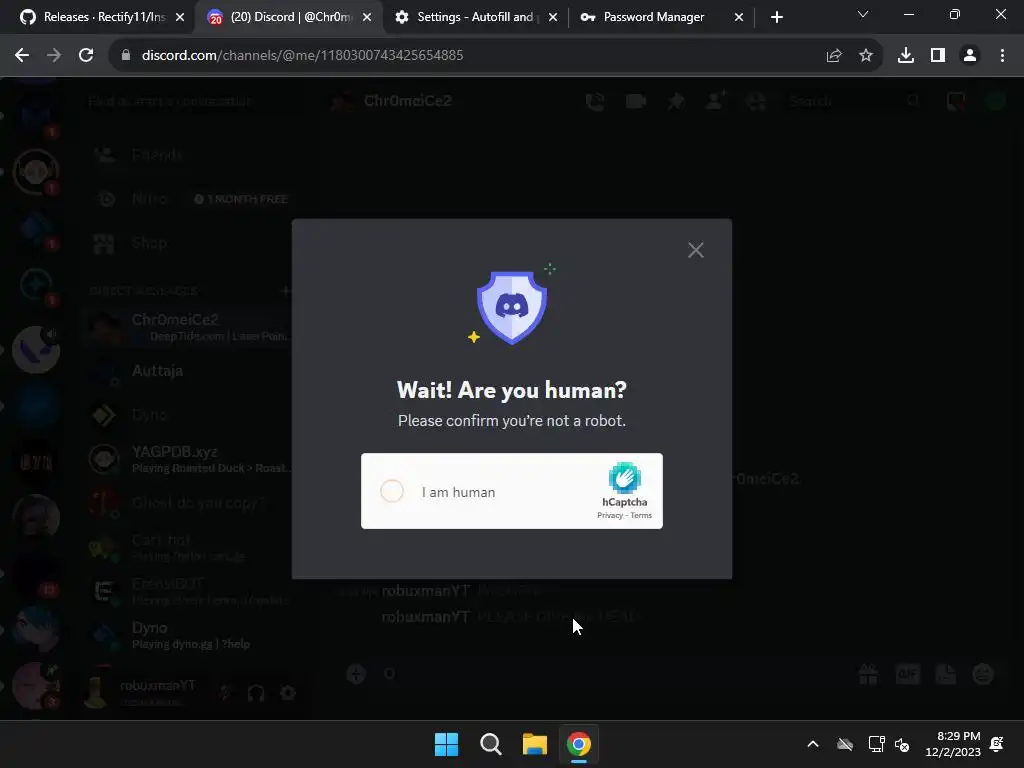Start a video call with Chr0meiCe2
The height and width of the screenshot is (768, 1024).
pos(635,101)
